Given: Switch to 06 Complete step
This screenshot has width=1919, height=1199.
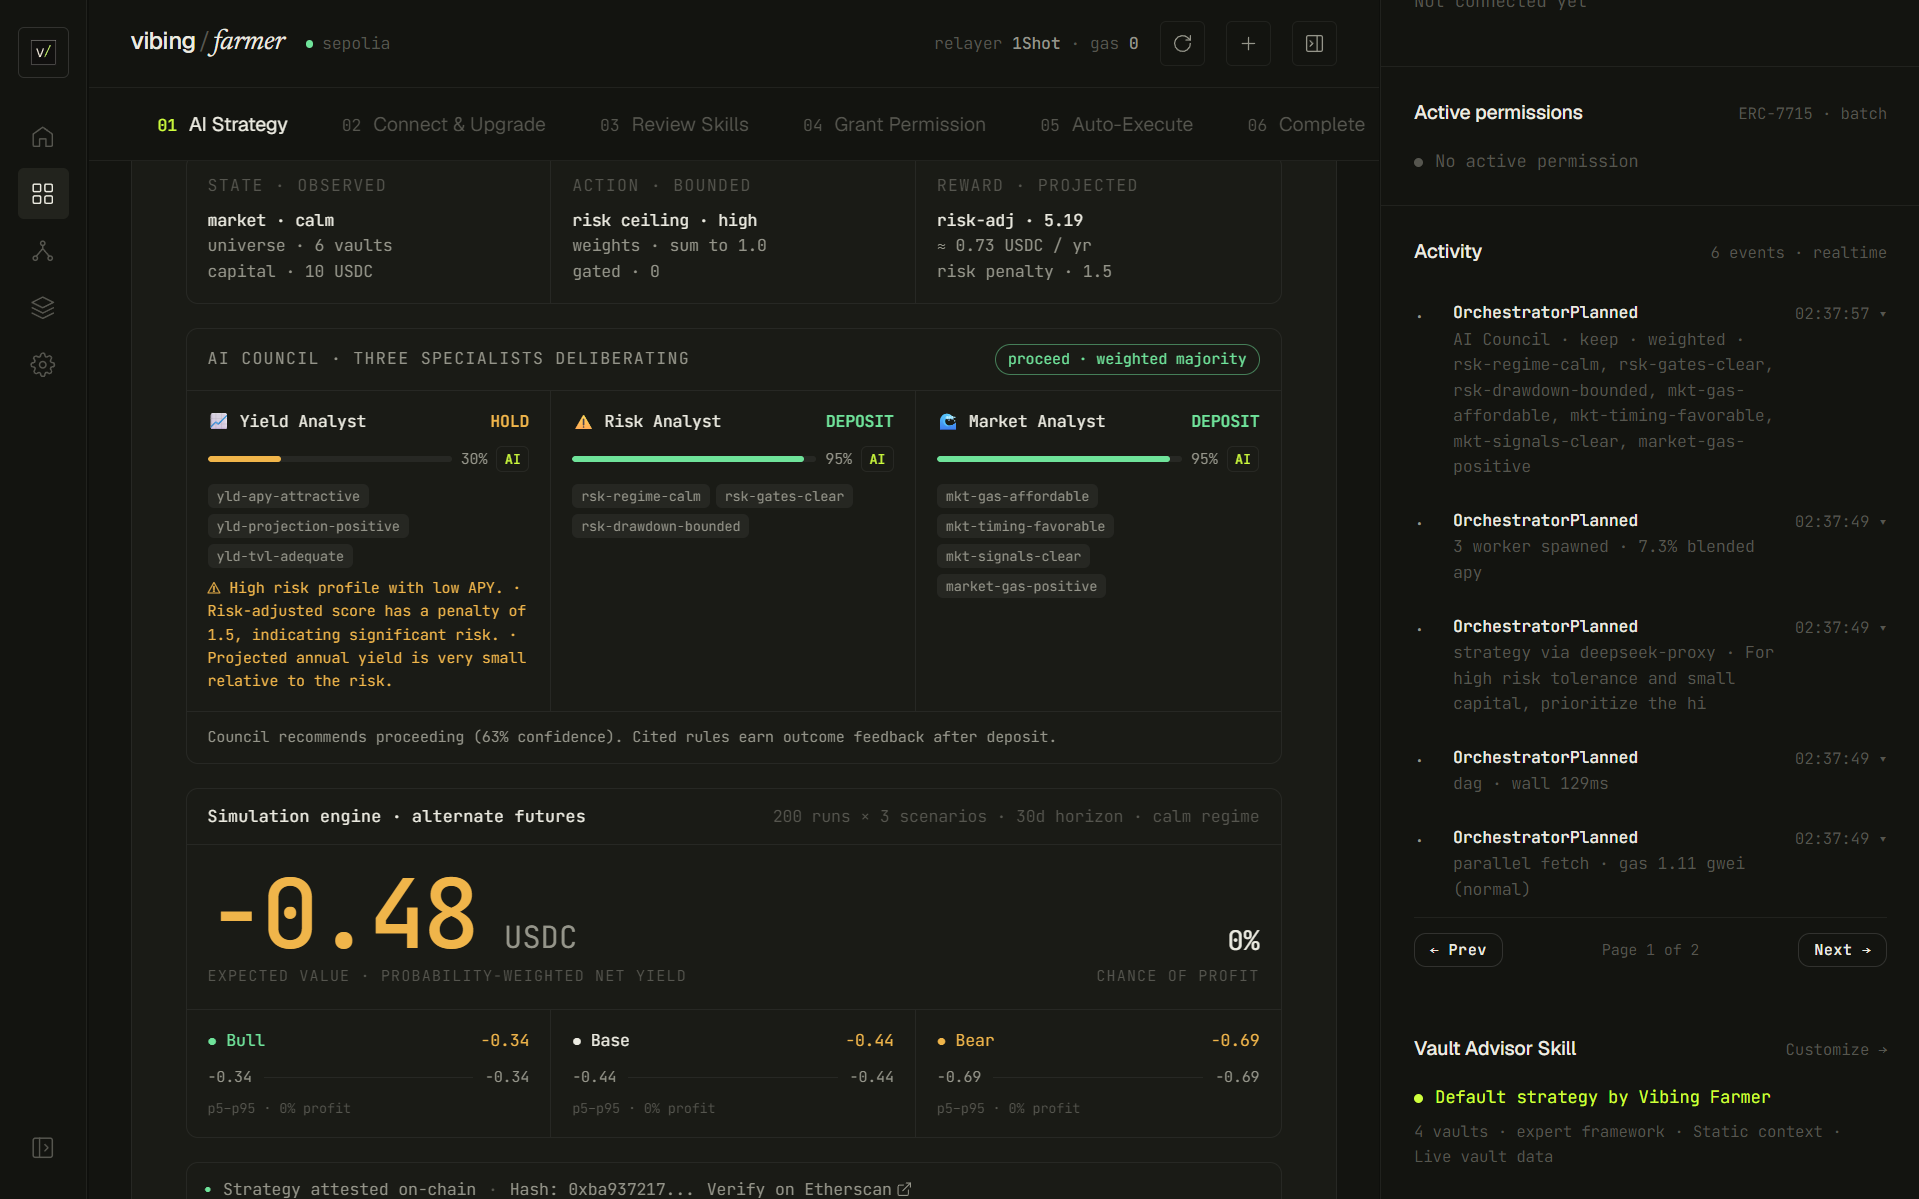Looking at the screenshot, I should tap(1306, 125).
